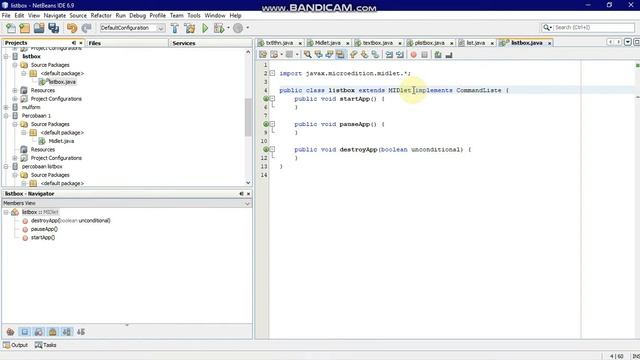This screenshot has width=640, height=360.
Task: Click the Comment selection icon in editor
Action: click(438, 54)
